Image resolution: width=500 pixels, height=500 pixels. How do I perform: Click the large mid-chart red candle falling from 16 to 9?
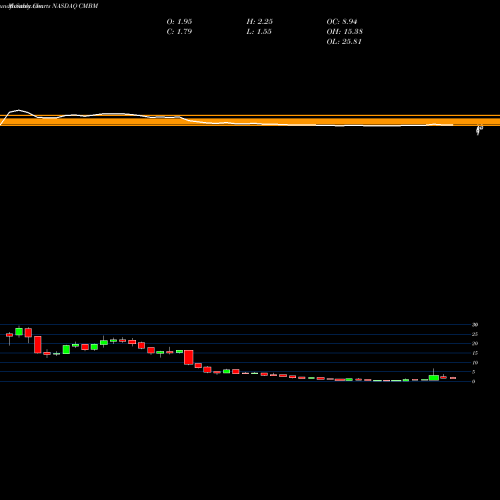tap(189, 357)
